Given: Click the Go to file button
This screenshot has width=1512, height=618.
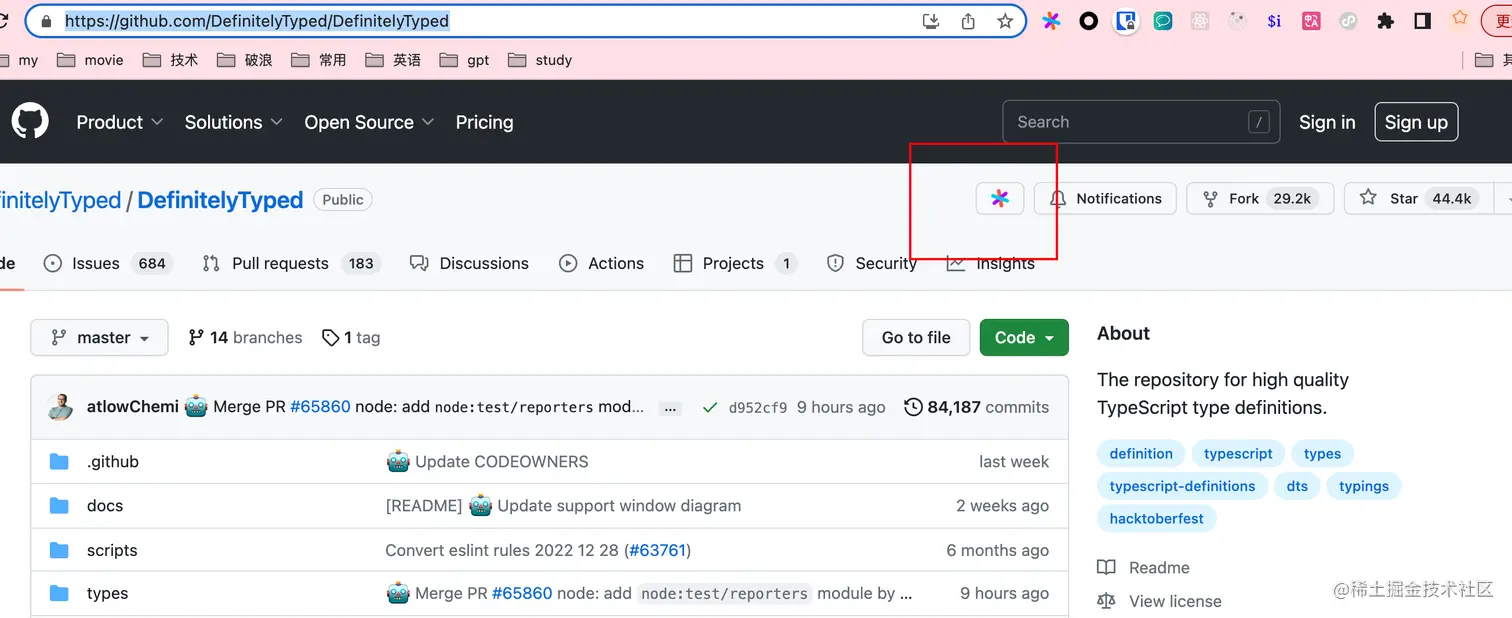Looking at the screenshot, I should 916,338.
